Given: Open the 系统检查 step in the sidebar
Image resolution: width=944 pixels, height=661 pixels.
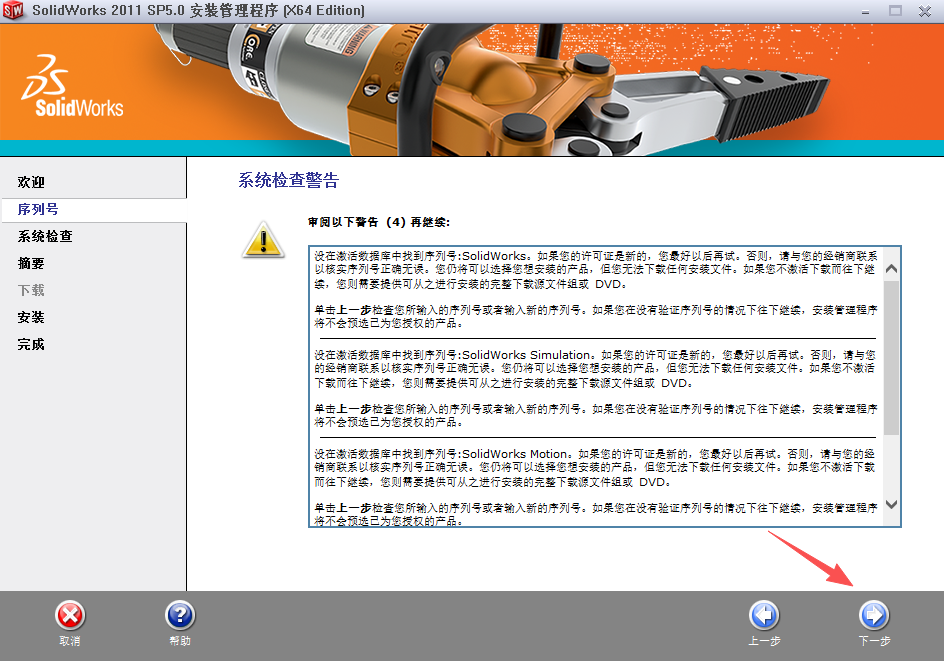Looking at the screenshot, I should (x=45, y=237).
